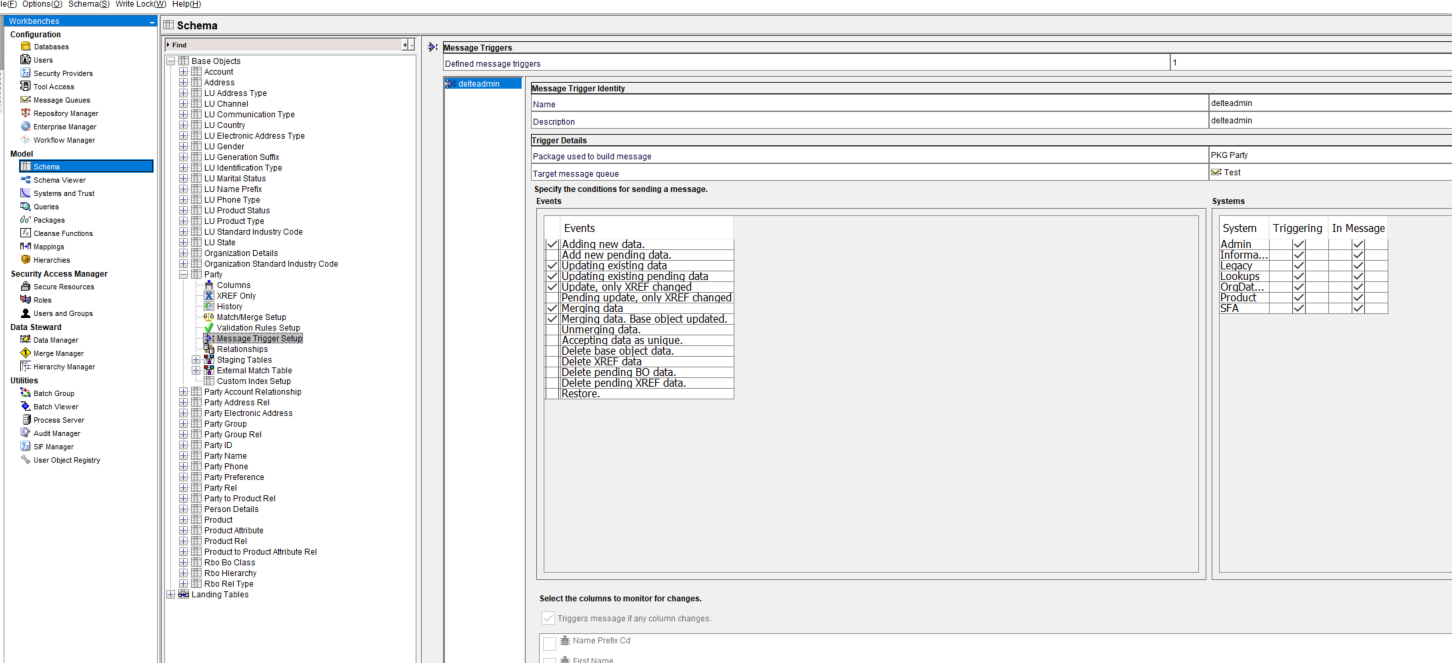Open Workflow Manager icon
The image size is (1452, 663).
point(25,140)
